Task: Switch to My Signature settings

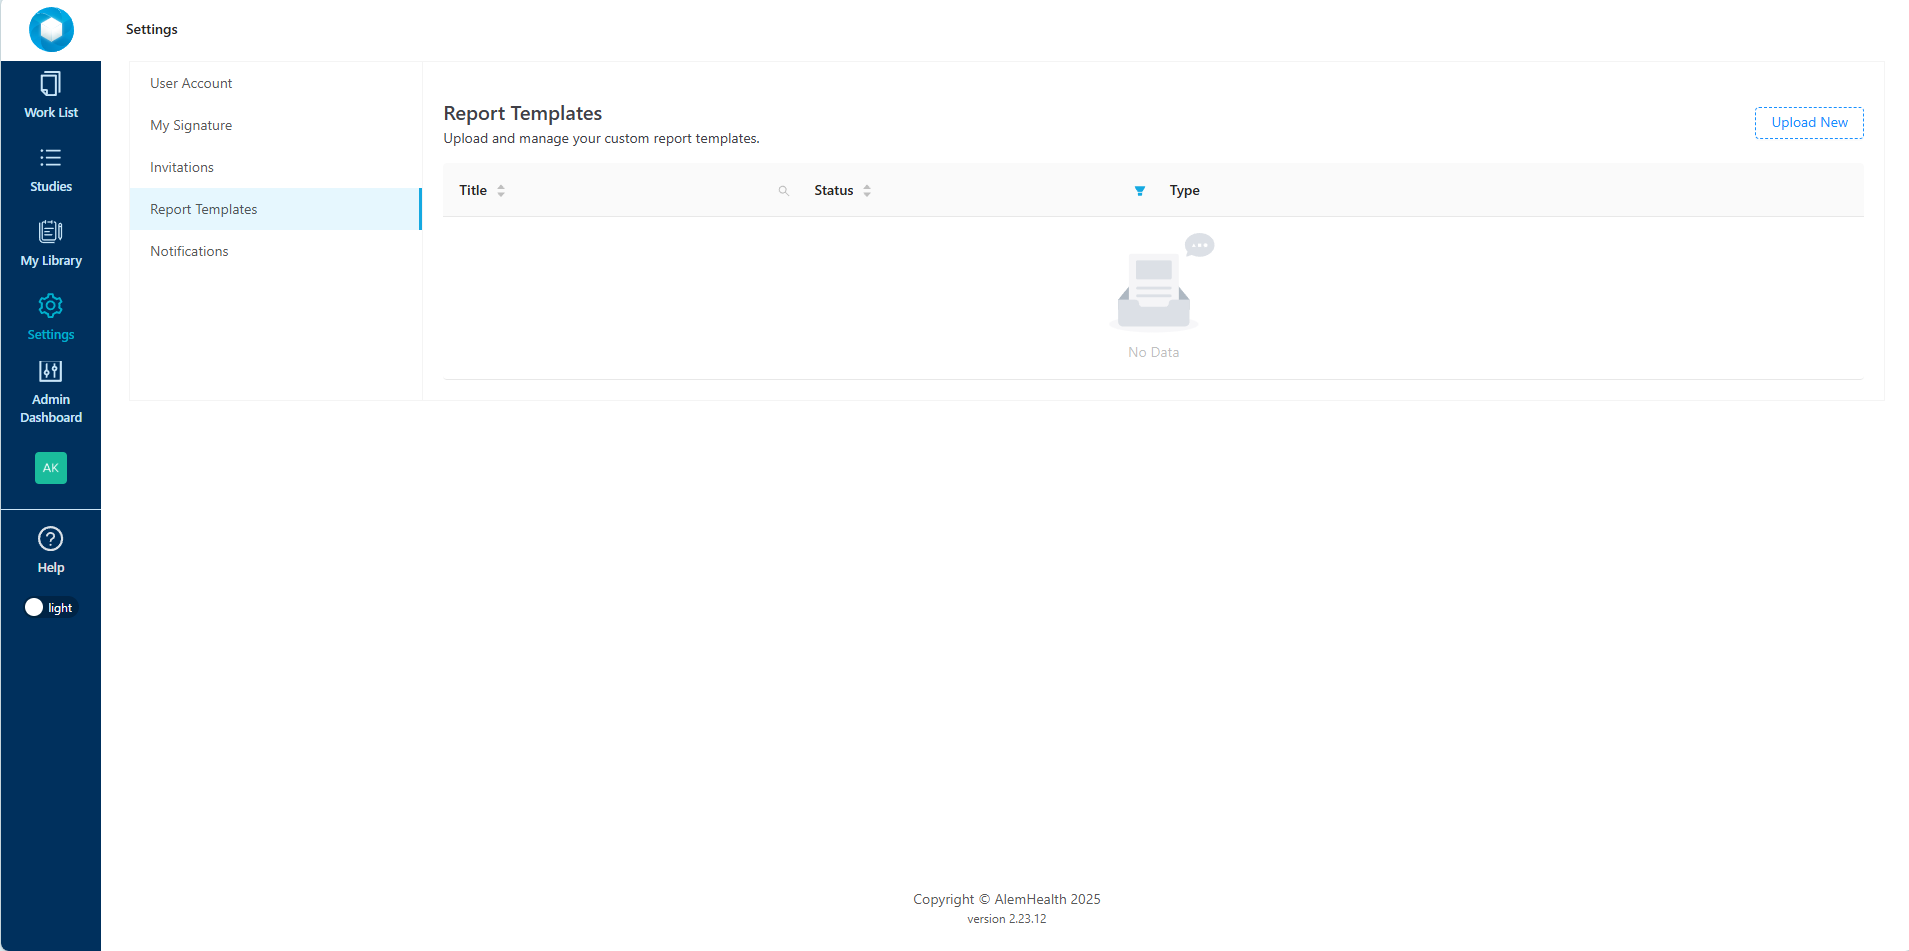Action: (x=191, y=125)
